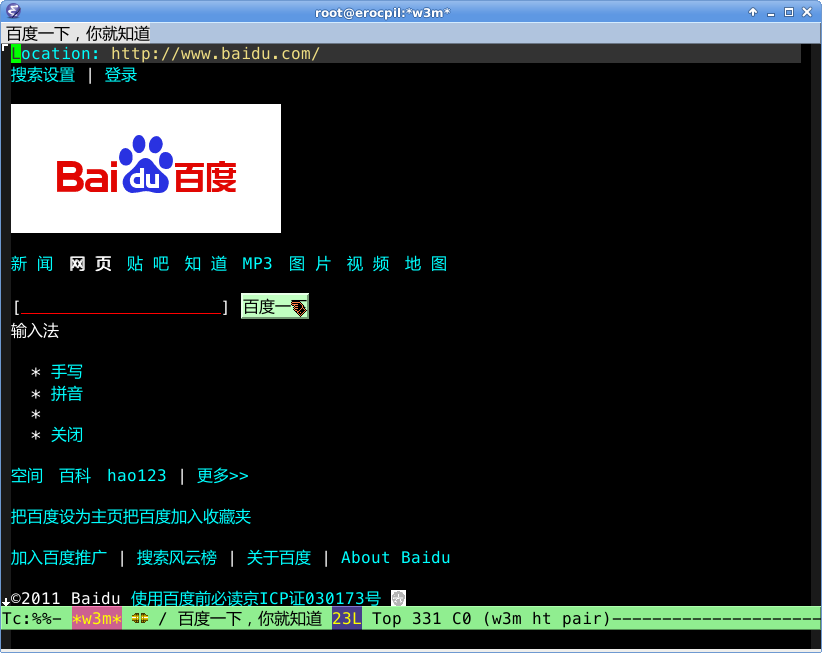Open 加入百度推广 link
The height and width of the screenshot is (653, 822).
click(x=59, y=558)
